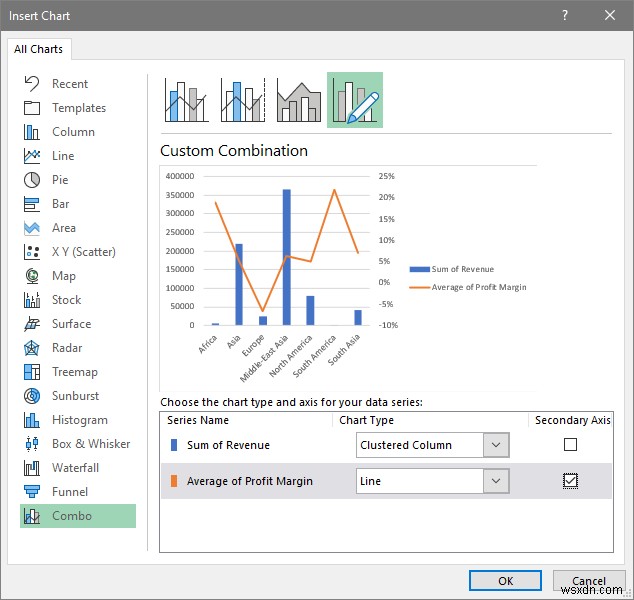This screenshot has width=634, height=600.
Task: Select the Treemap chart icon
Action: click(x=32, y=372)
